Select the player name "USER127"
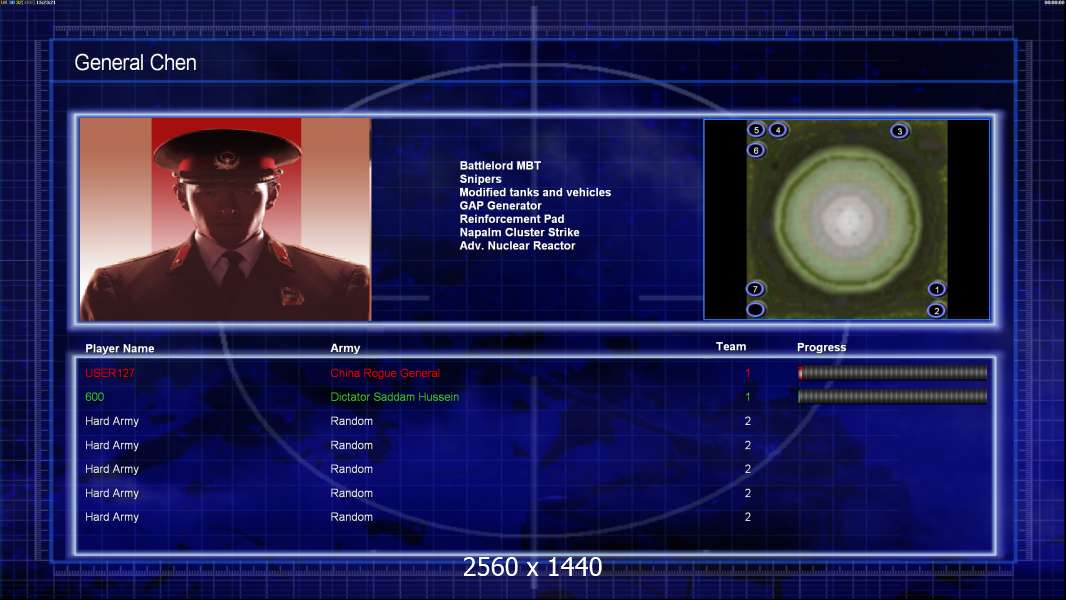Screen dimensions: 1066x600 point(109,373)
